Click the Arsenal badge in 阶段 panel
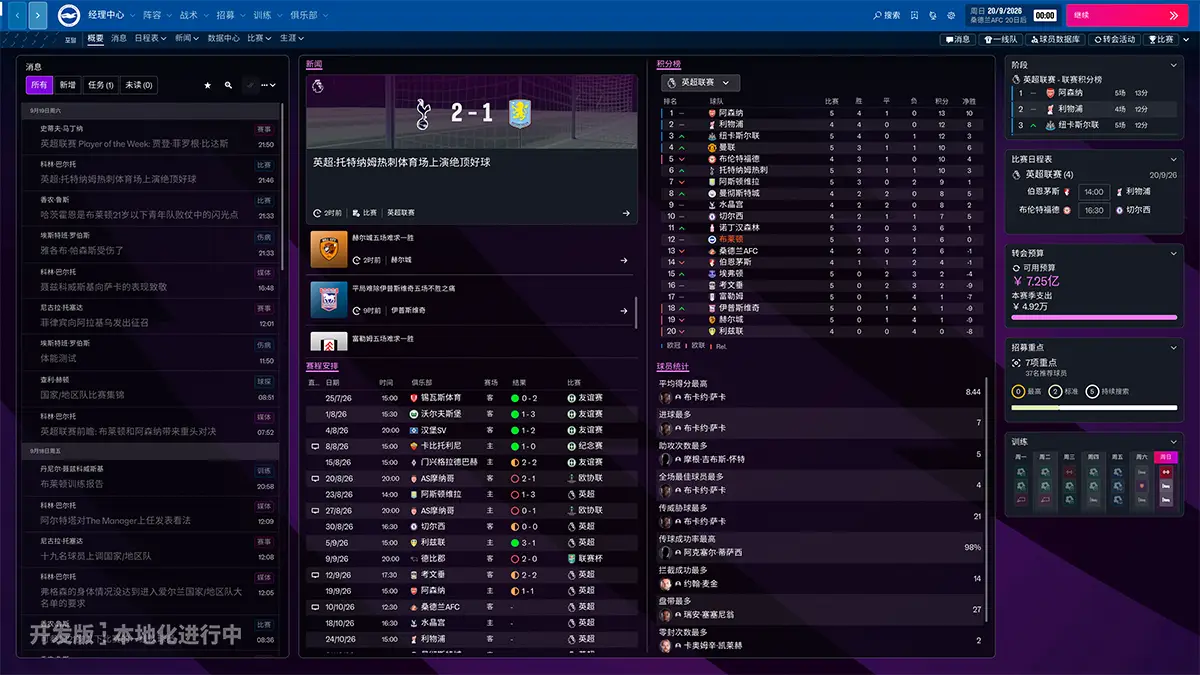The height and width of the screenshot is (675, 1200). tap(1050, 92)
